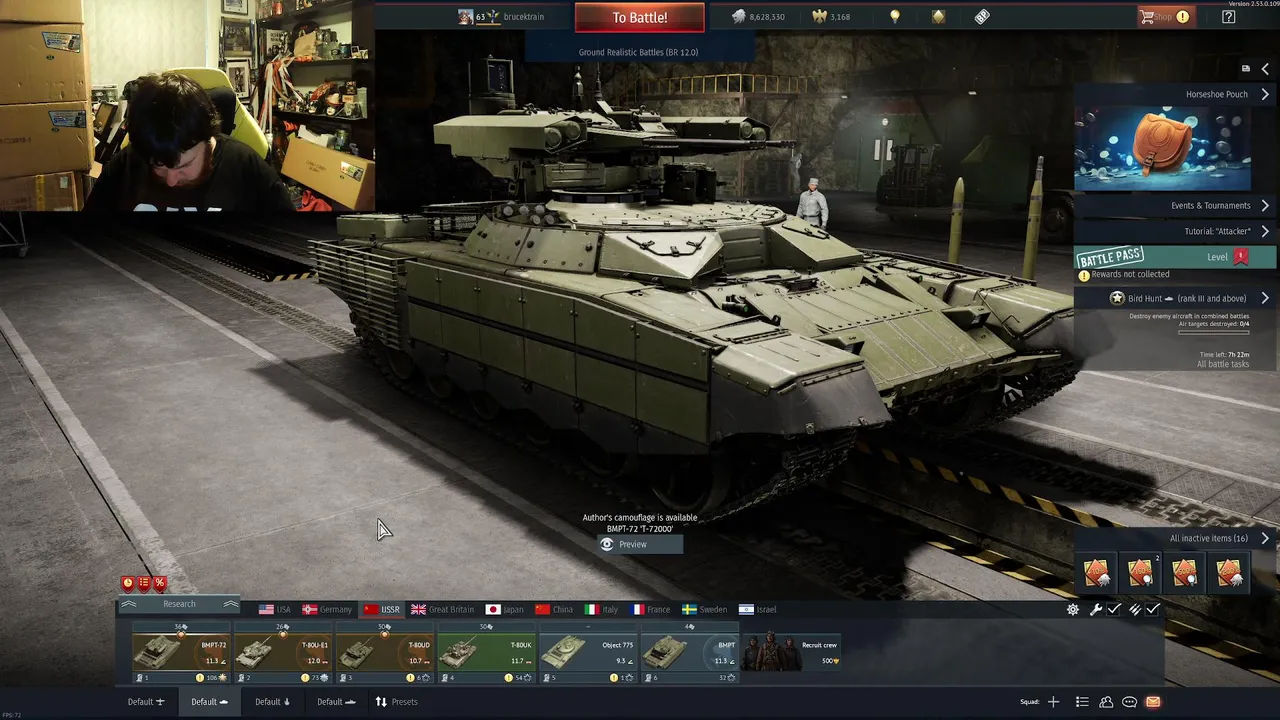The width and height of the screenshot is (1280, 720).
Task: Open the Research panel button
Action: [179, 604]
